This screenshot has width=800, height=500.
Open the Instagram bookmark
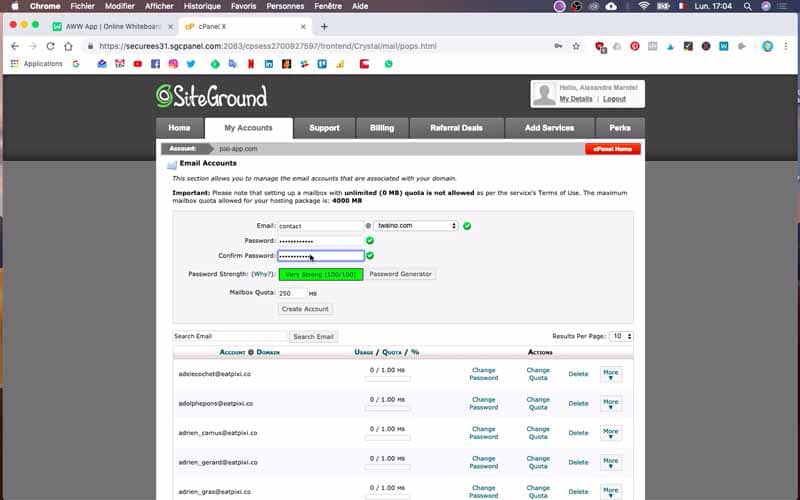tap(173, 64)
